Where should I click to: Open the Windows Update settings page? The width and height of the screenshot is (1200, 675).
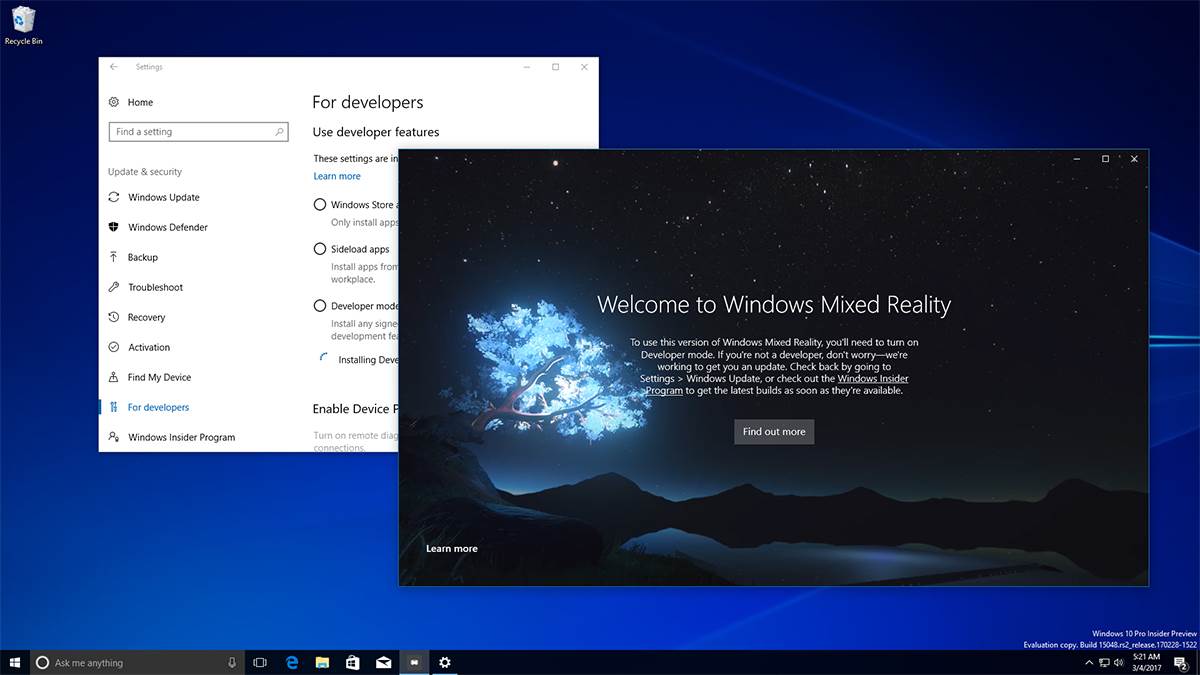(x=163, y=197)
